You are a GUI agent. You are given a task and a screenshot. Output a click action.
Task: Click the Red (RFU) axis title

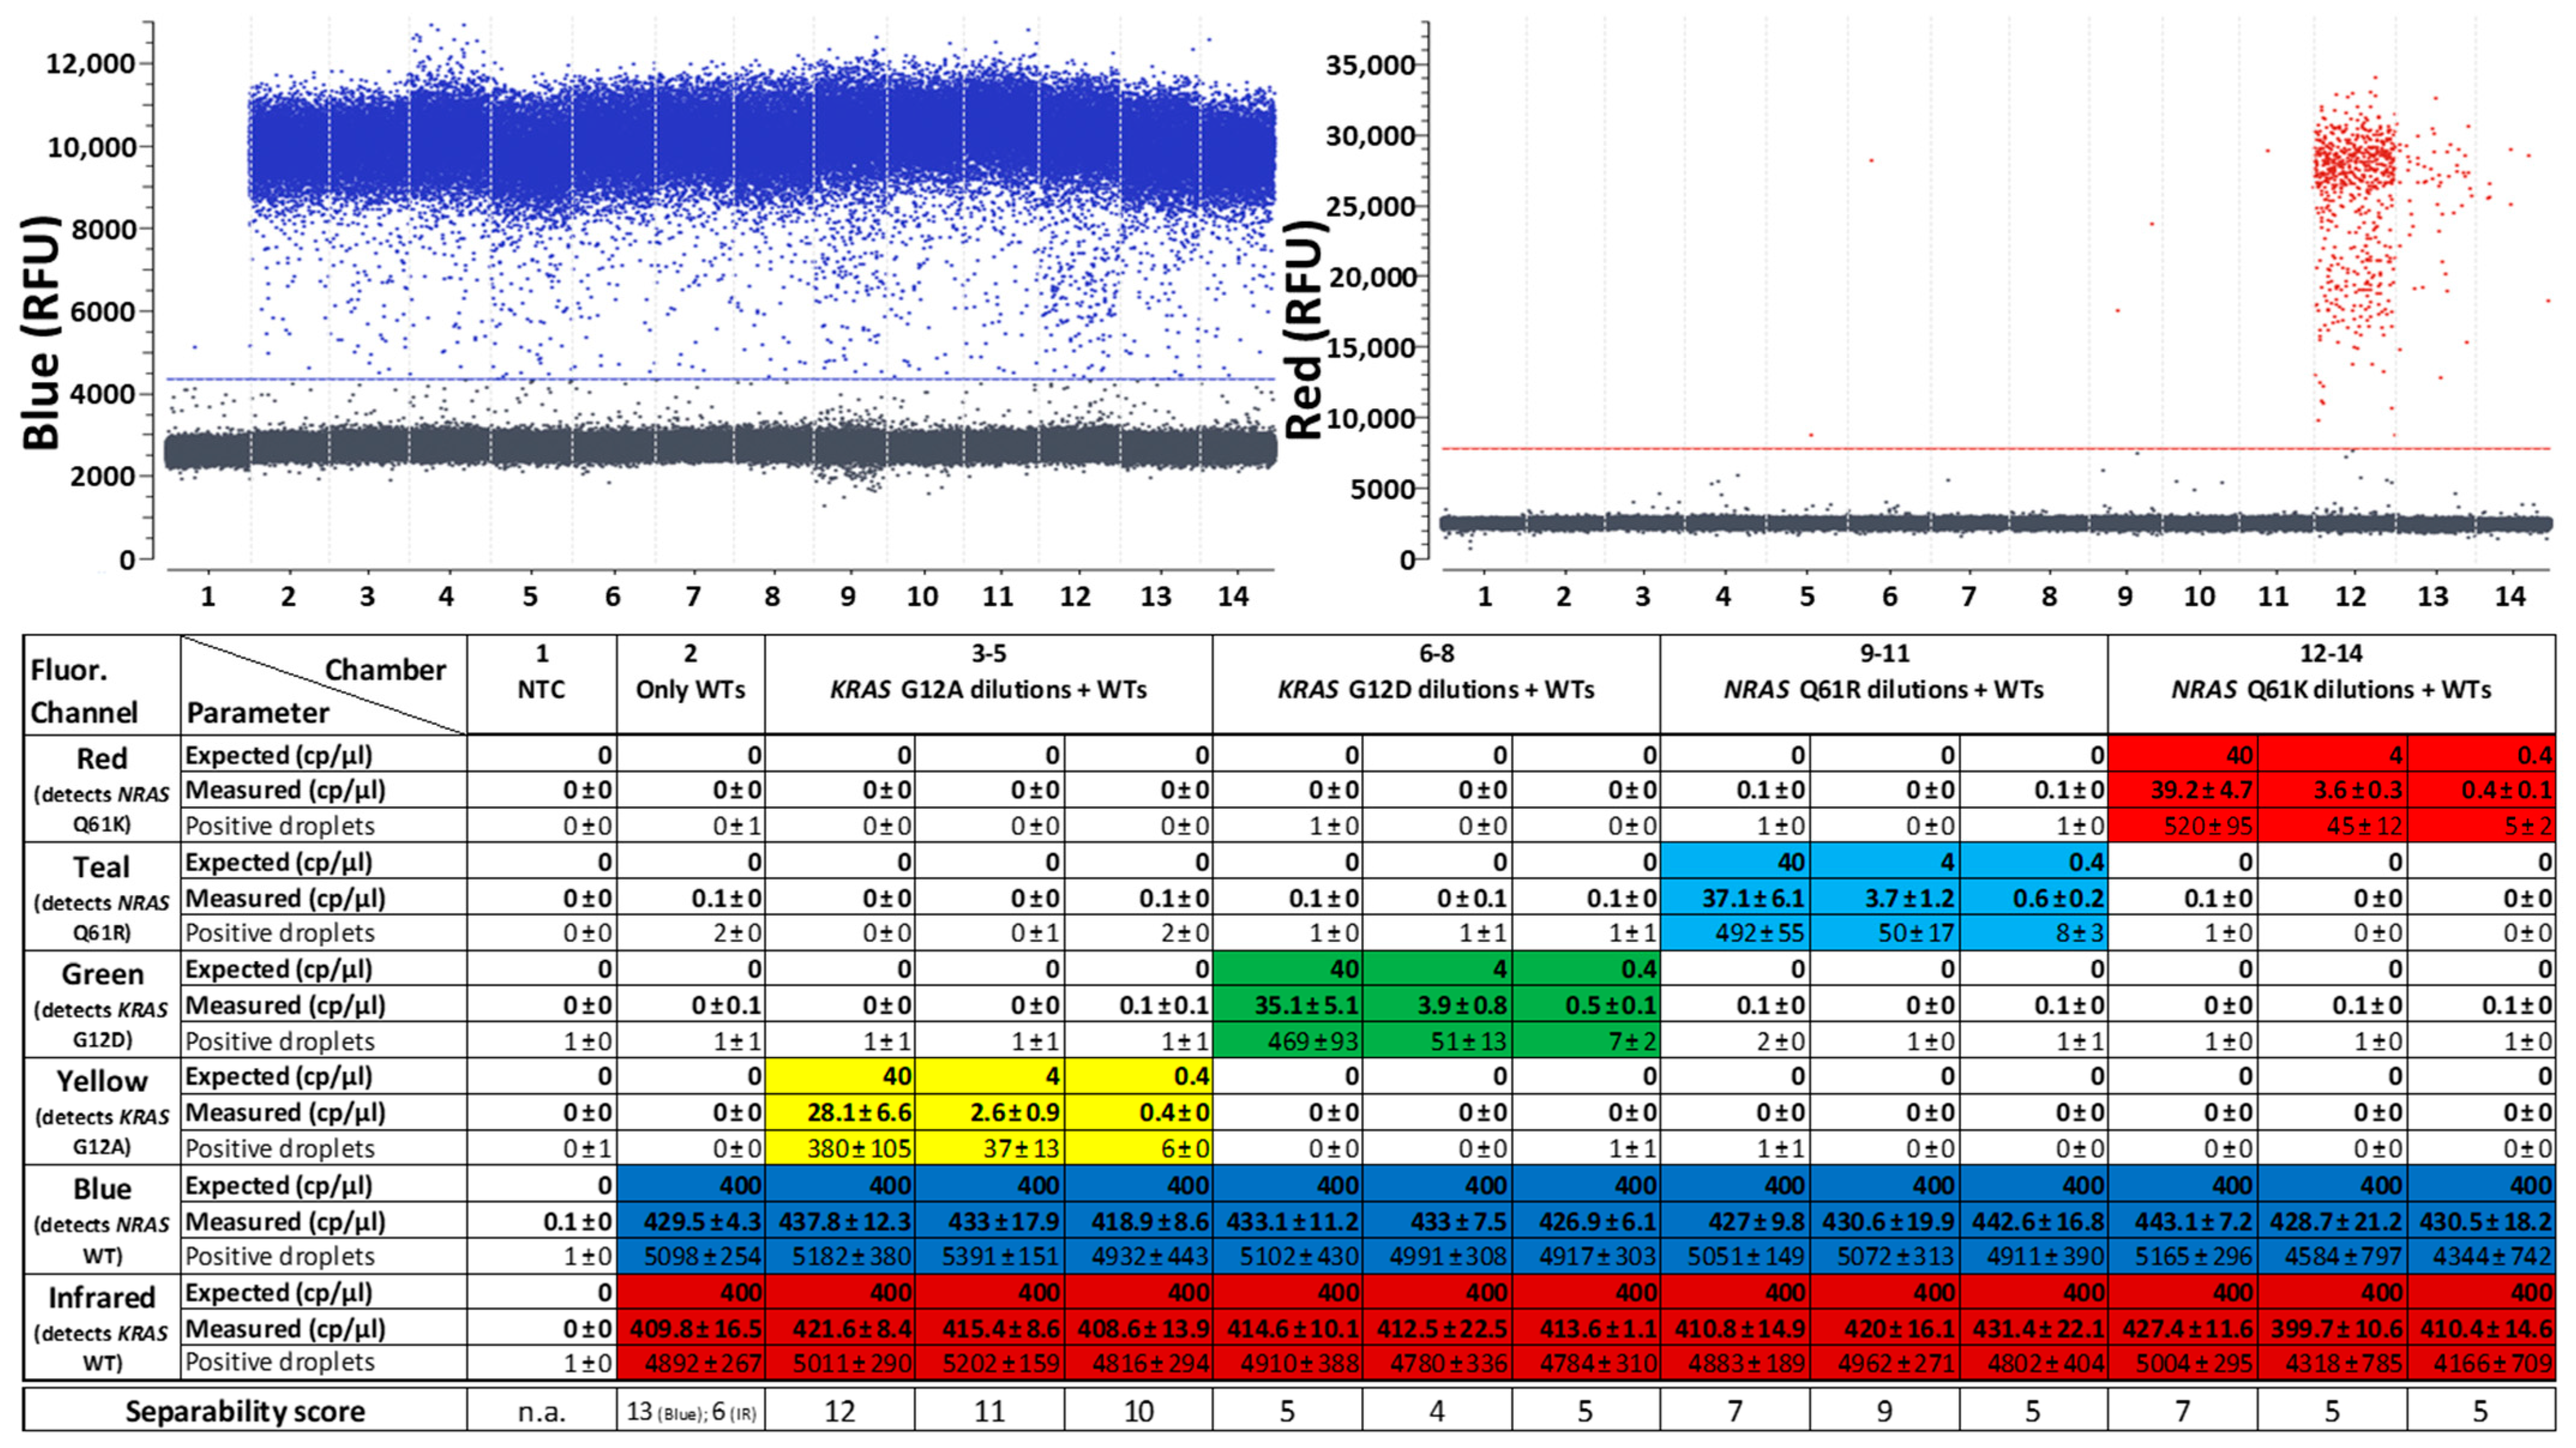point(1306,330)
